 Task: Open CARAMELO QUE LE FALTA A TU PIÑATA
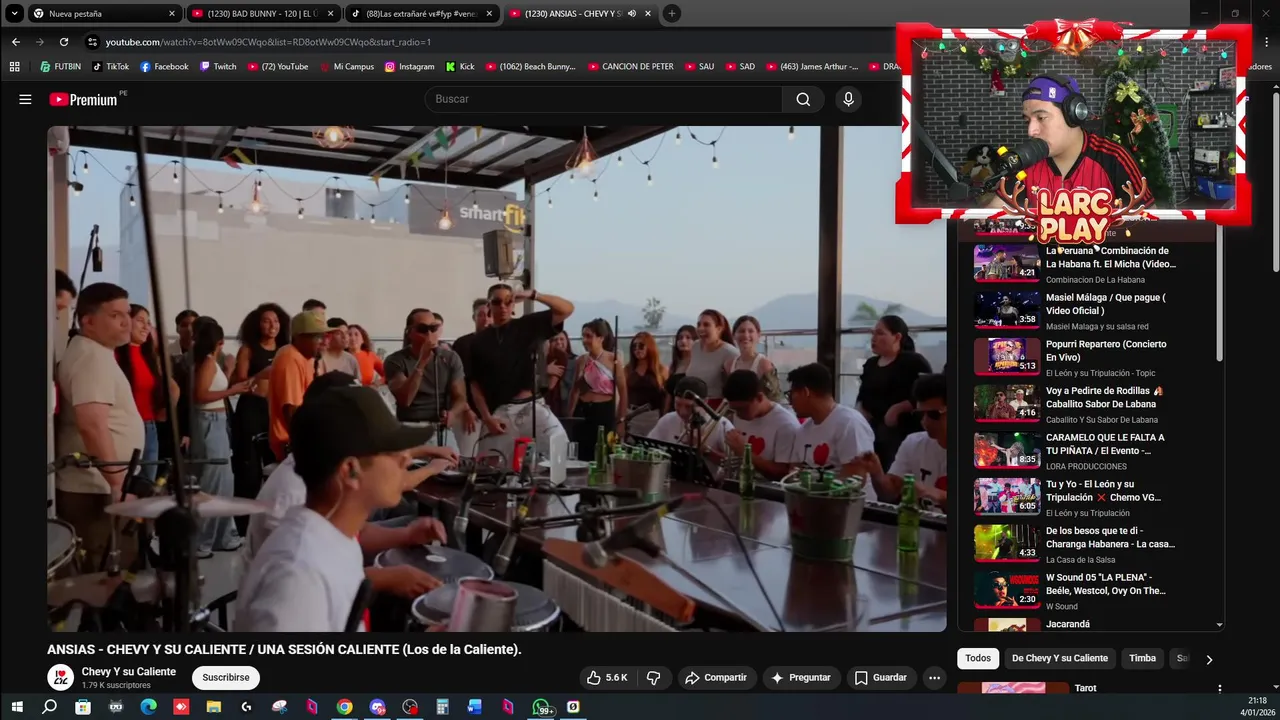click(x=1094, y=450)
